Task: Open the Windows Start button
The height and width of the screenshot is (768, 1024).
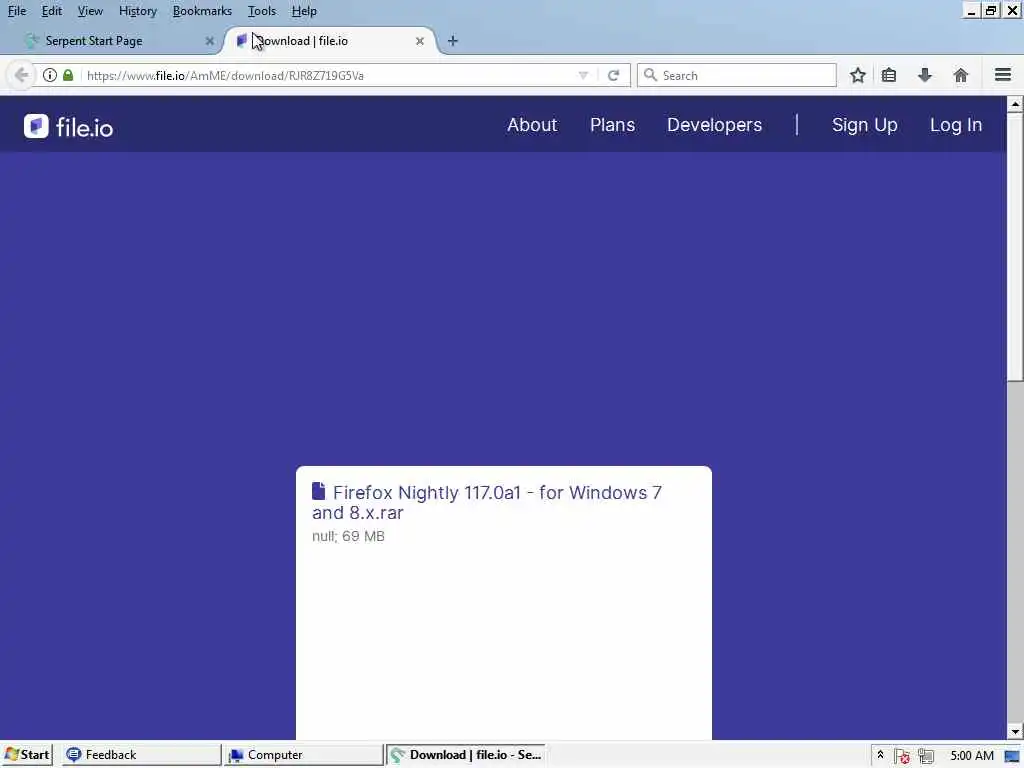Action: point(27,755)
